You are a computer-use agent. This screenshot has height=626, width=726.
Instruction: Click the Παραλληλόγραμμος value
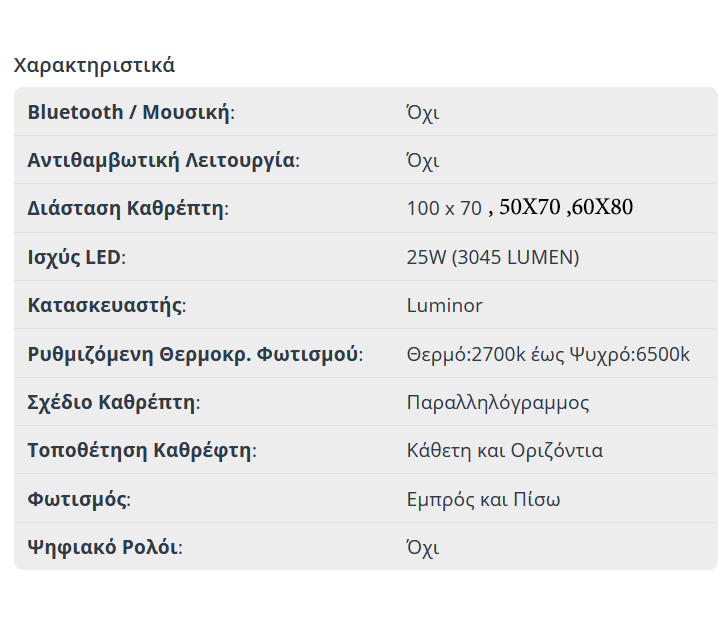pos(497,402)
